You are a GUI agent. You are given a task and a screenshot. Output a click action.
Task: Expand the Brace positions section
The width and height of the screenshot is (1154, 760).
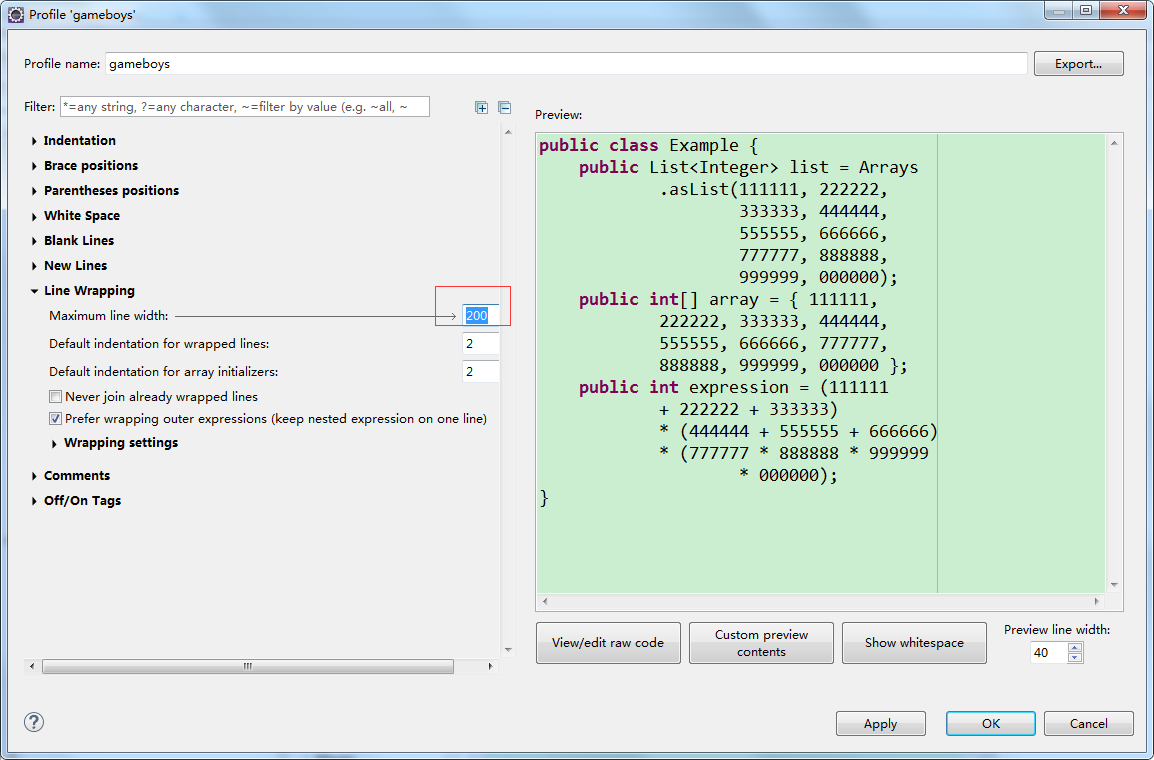coord(34,166)
